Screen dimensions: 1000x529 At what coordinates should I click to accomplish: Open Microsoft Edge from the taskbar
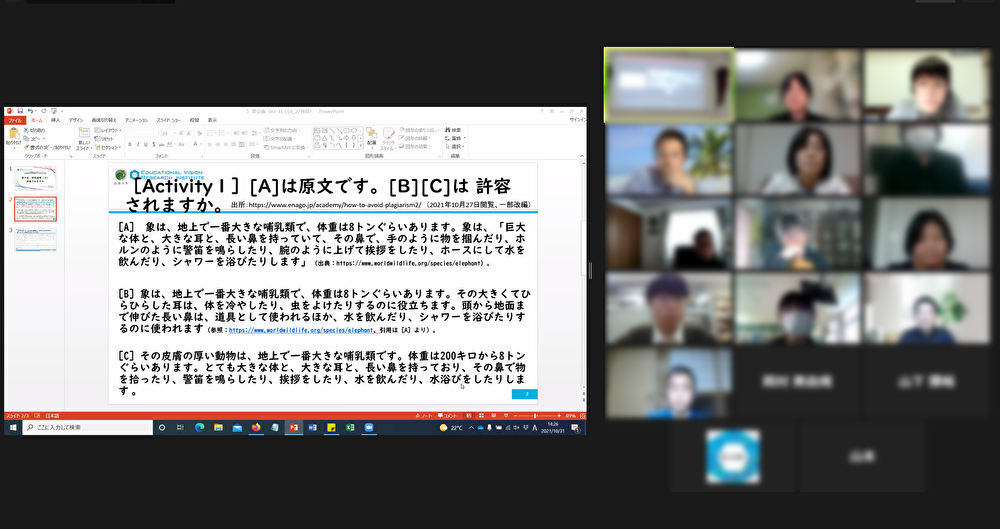(x=200, y=428)
